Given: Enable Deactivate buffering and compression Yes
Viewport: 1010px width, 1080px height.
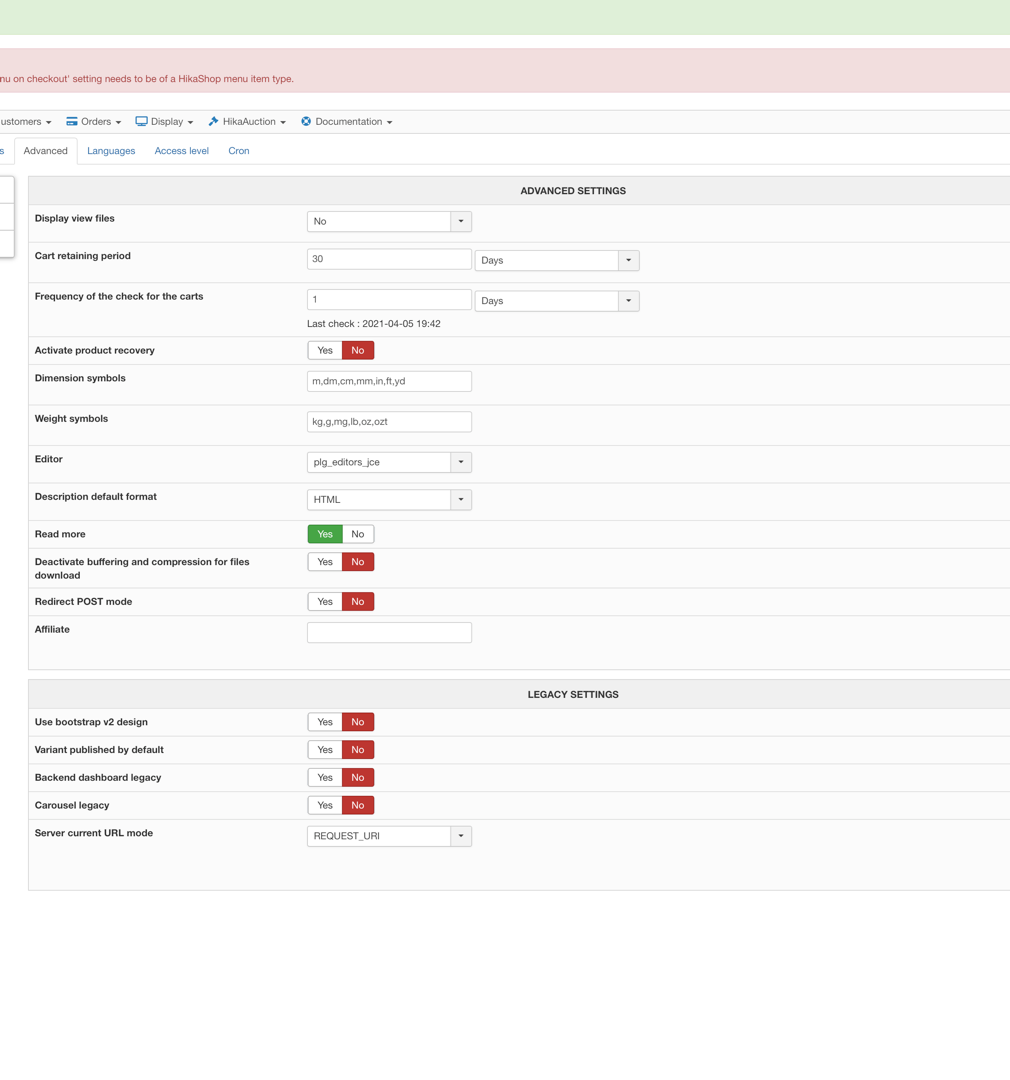Looking at the screenshot, I should coord(324,562).
